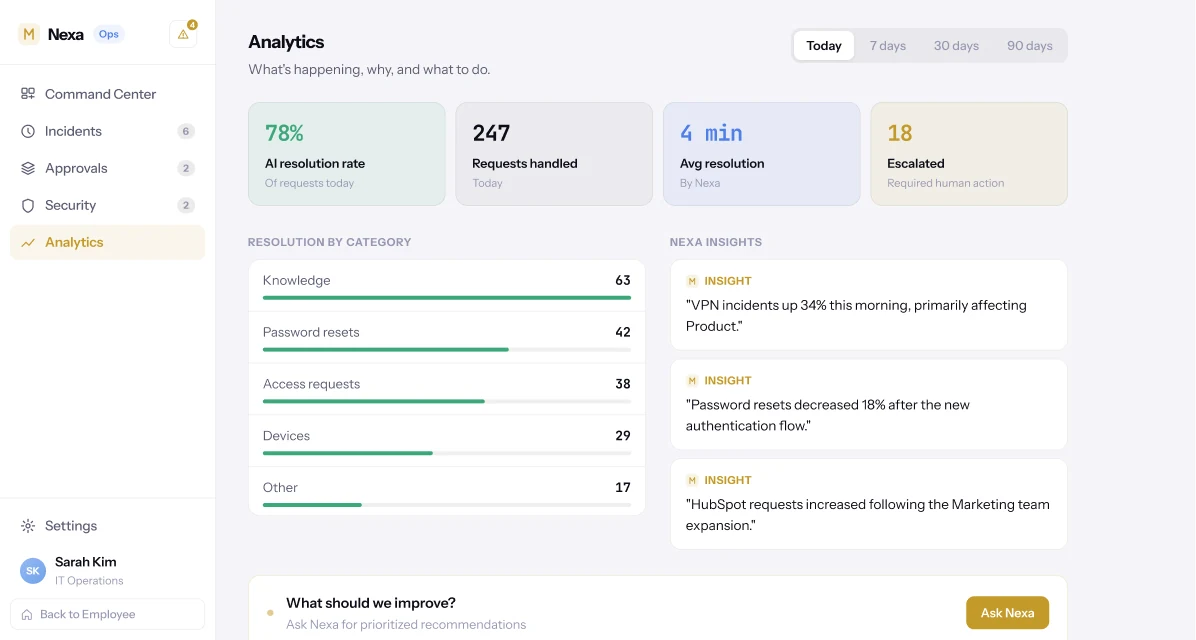Click the Settings gear icon

[x=28, y=526]
